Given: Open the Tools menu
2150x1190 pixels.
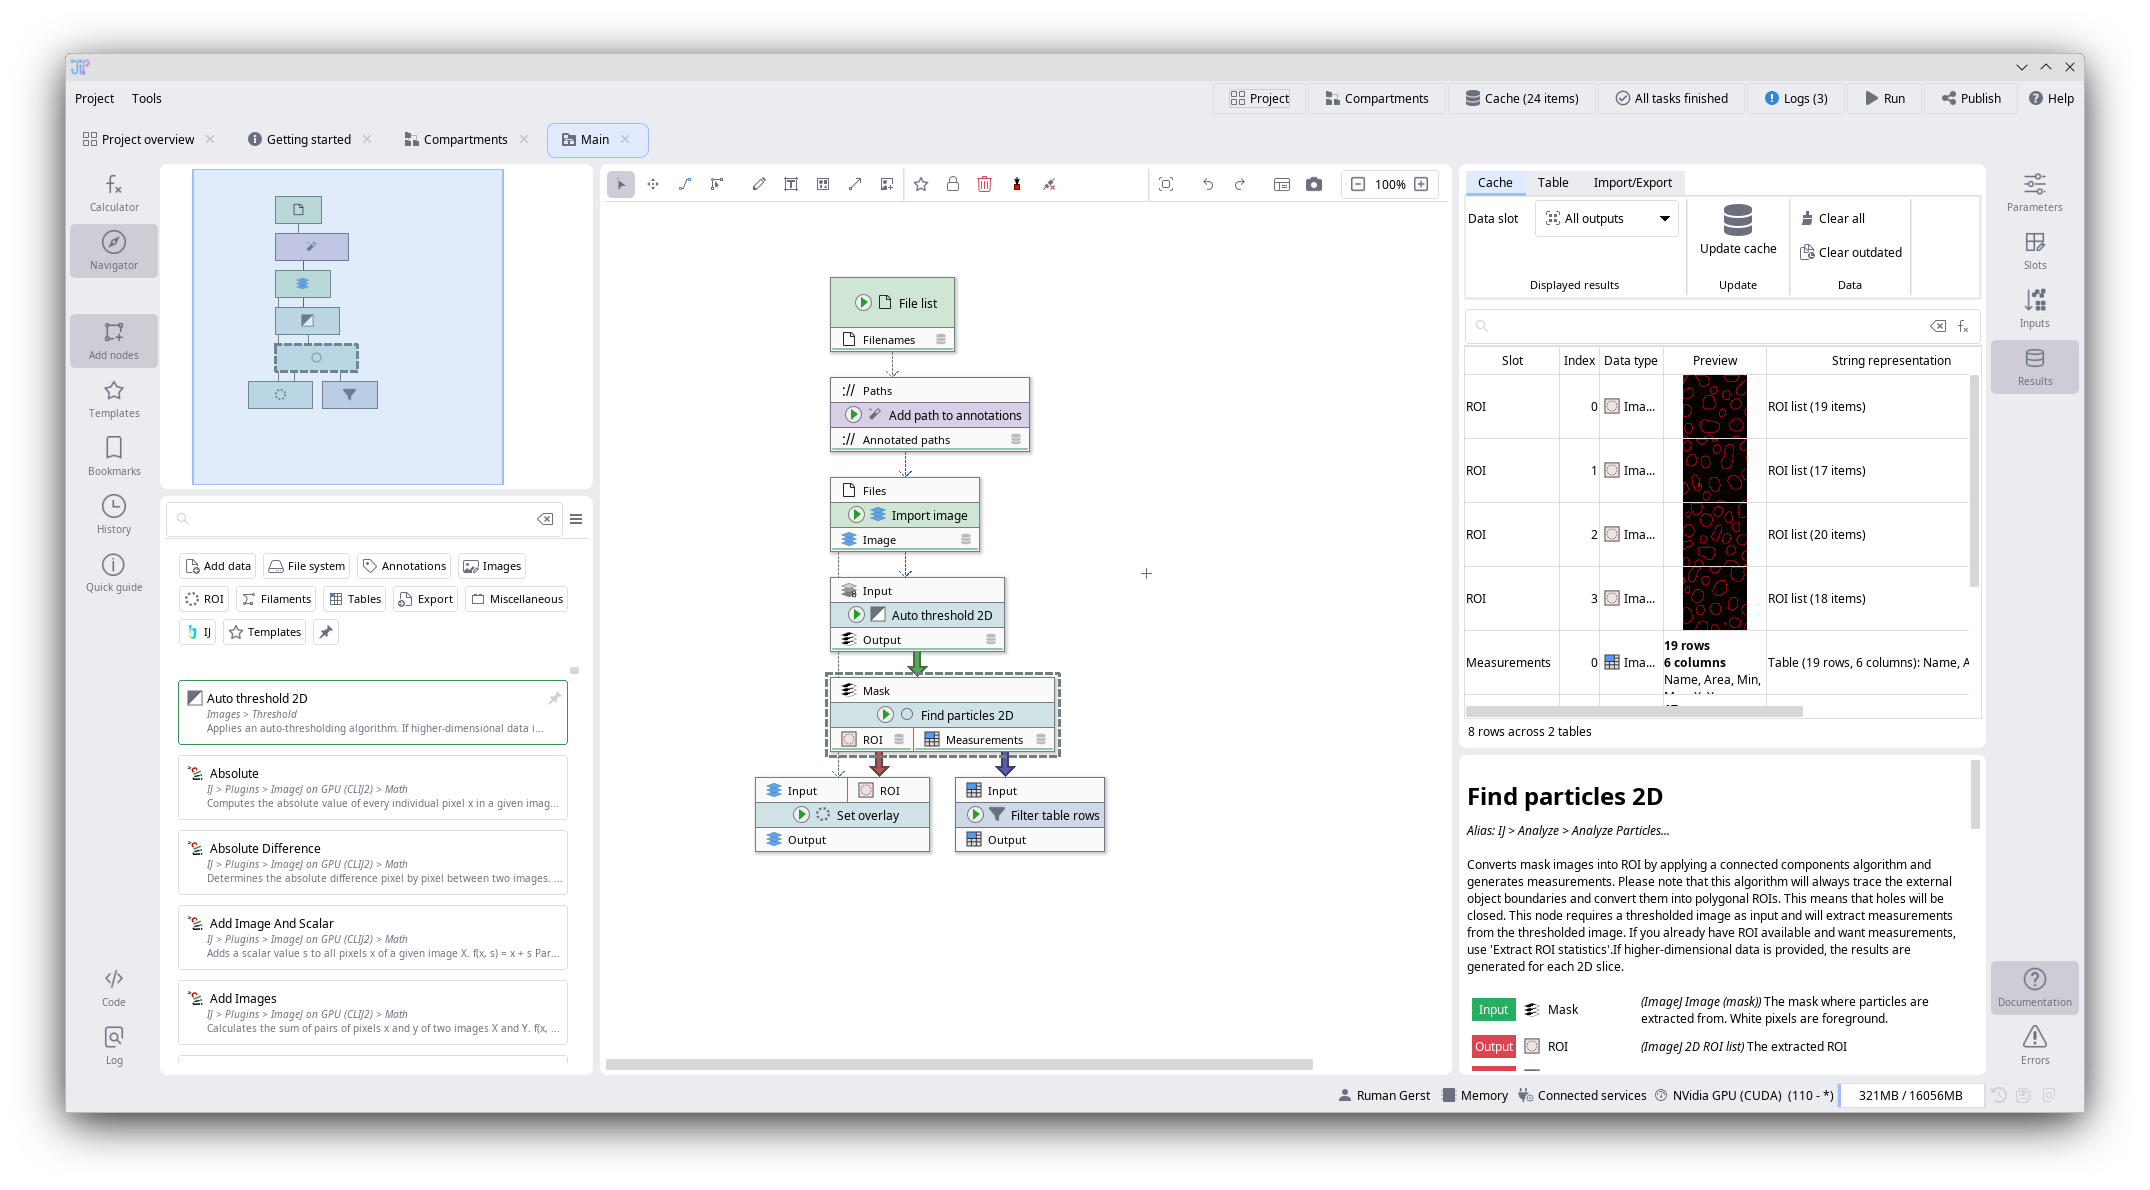Looking at the screenshot, I should pyautogui.click(x=146, y=98).
